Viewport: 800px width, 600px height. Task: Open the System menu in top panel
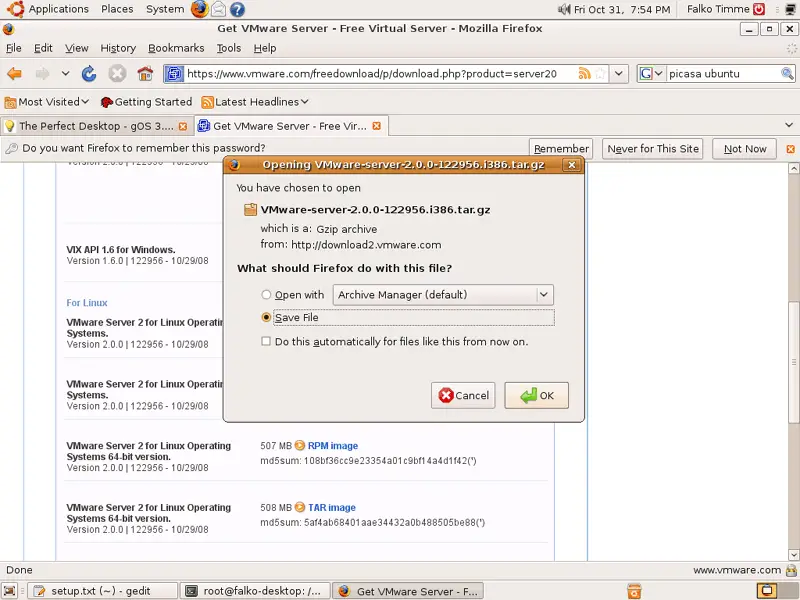[165, 9]
